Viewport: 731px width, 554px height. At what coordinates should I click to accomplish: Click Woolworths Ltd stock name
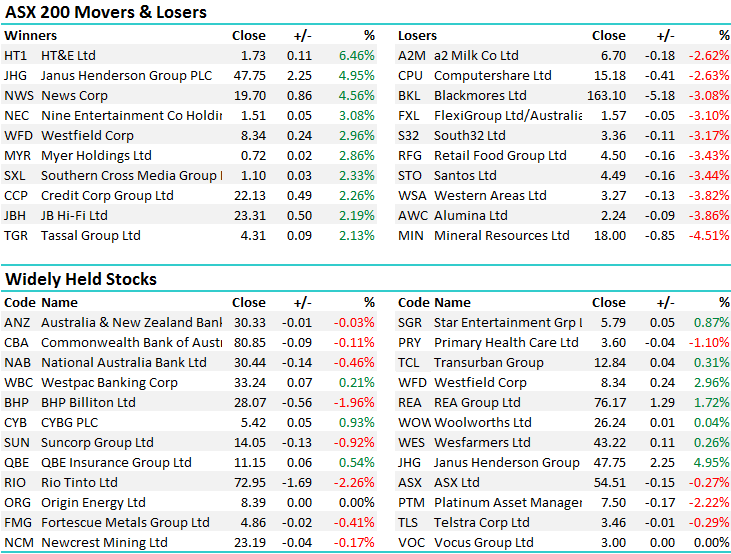(x=482, y=422)
